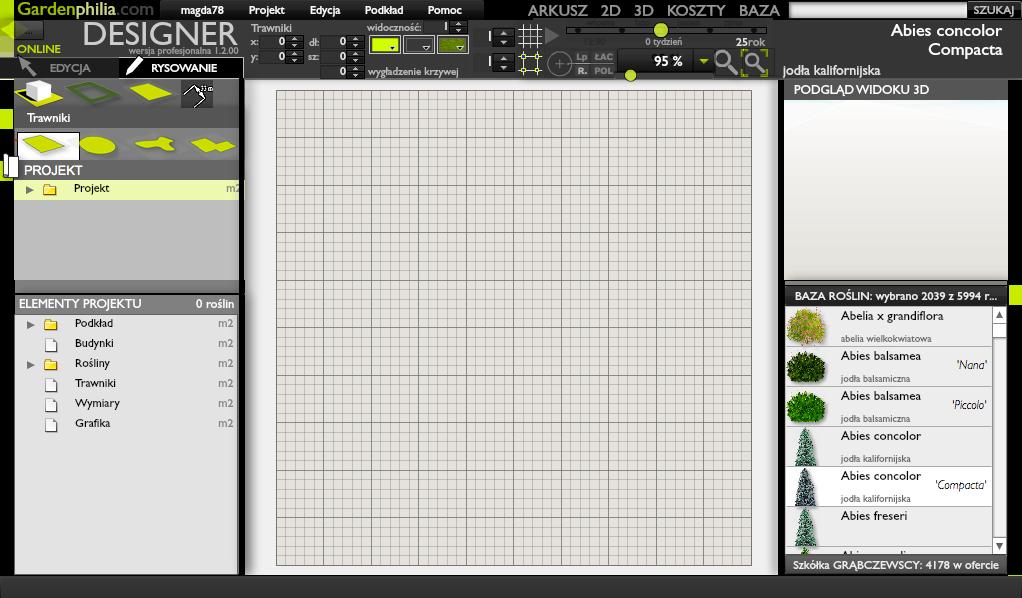This screenshot has width=1022, height=598.
Task: Click the search text field
Action: coord(878,10)
